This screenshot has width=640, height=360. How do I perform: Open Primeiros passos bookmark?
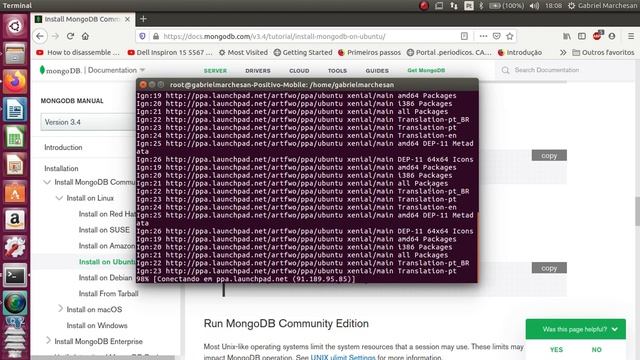click(369, 52)
